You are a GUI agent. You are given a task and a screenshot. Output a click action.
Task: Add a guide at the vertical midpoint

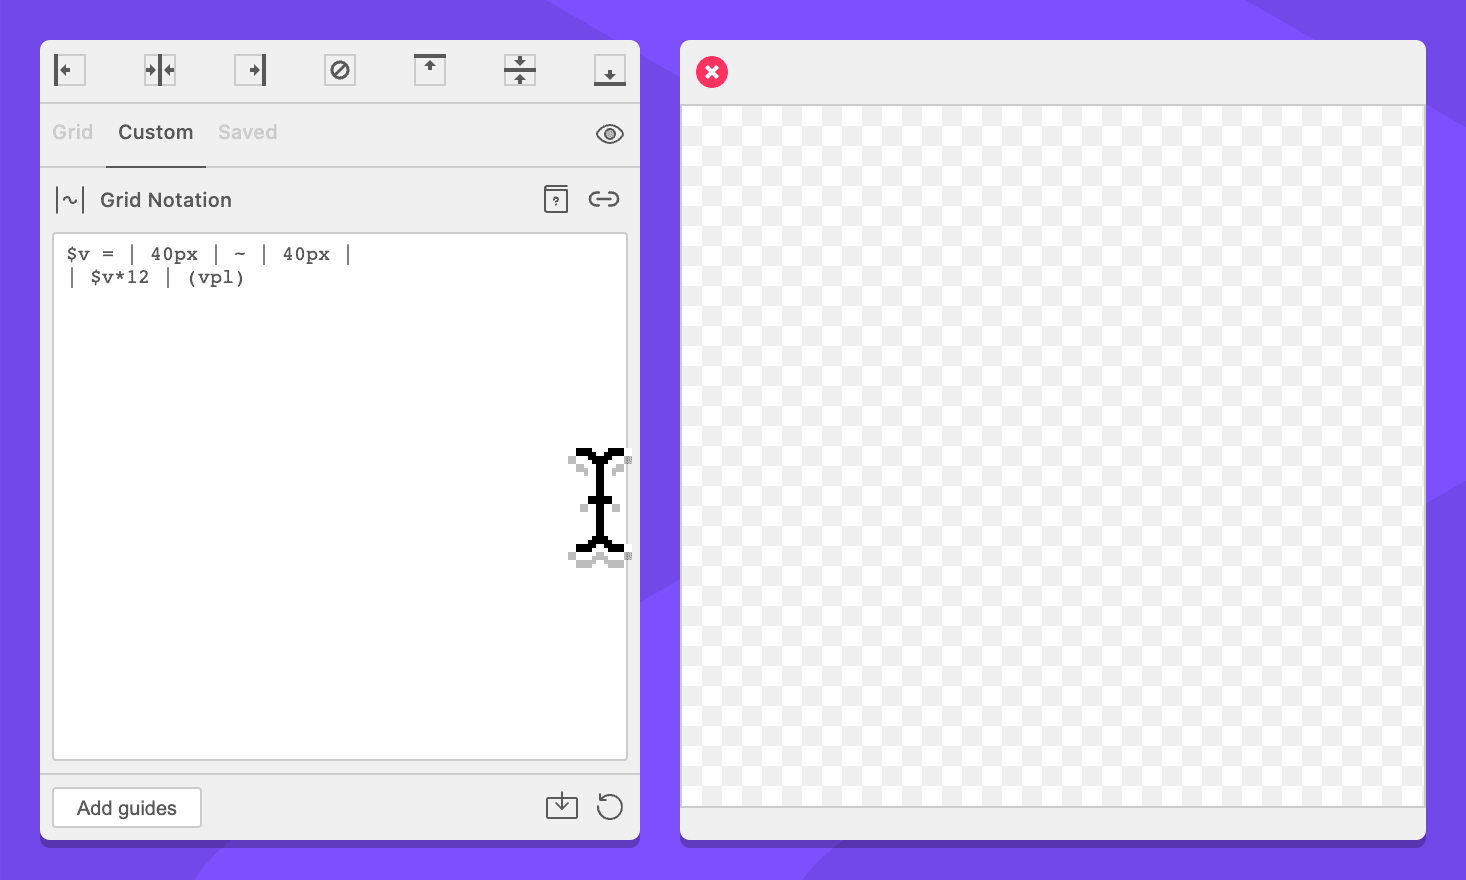tap(160, 70)
